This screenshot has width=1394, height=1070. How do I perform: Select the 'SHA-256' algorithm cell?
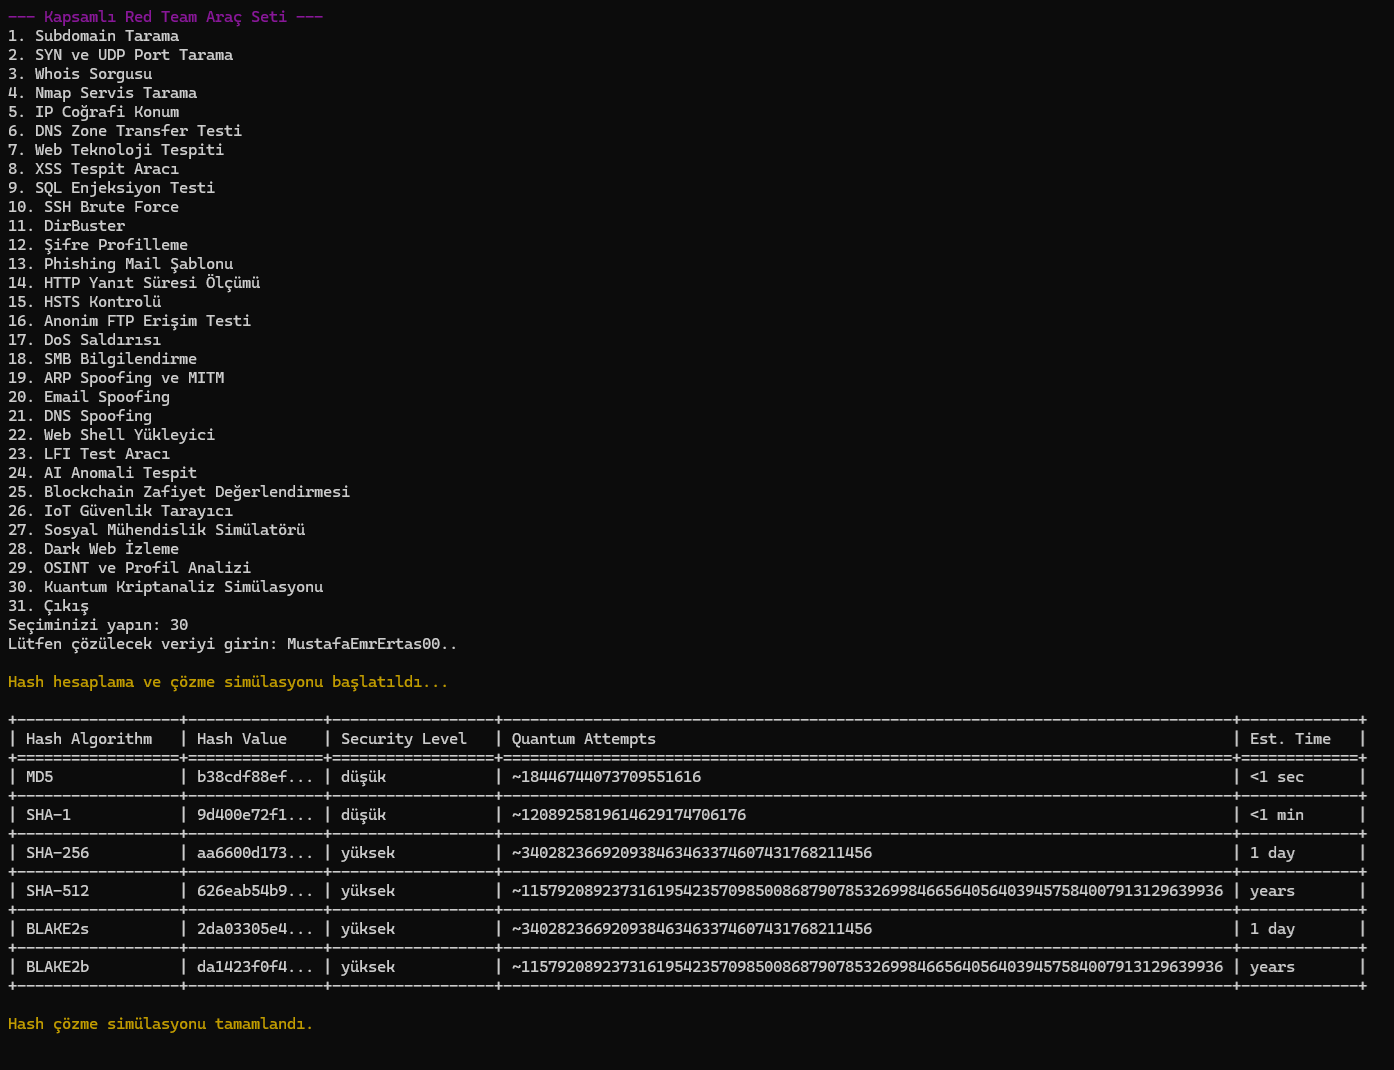click(x=57, y=853)
